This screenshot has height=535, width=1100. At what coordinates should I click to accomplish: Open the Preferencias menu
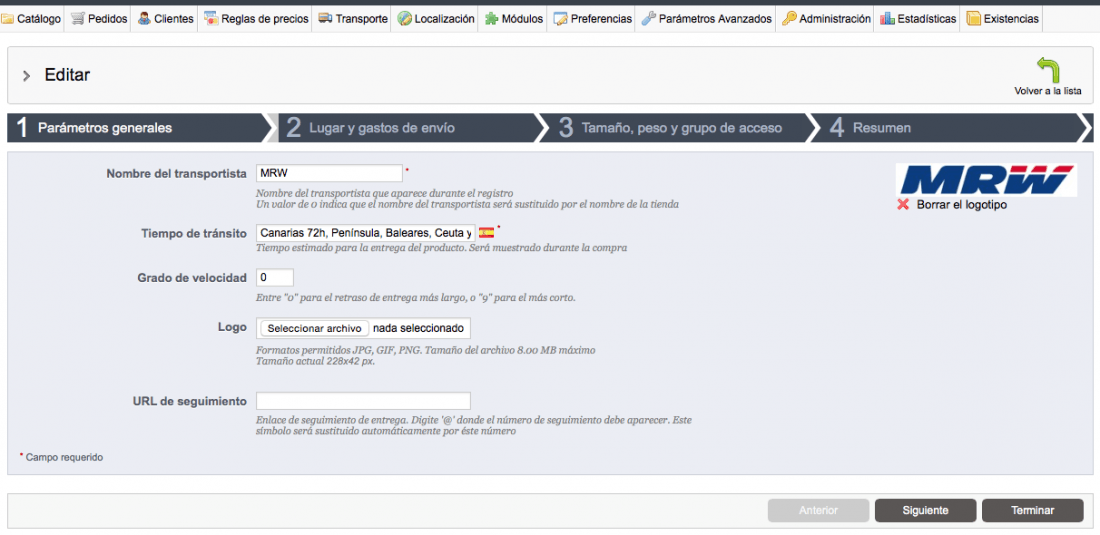coord(592,19)
